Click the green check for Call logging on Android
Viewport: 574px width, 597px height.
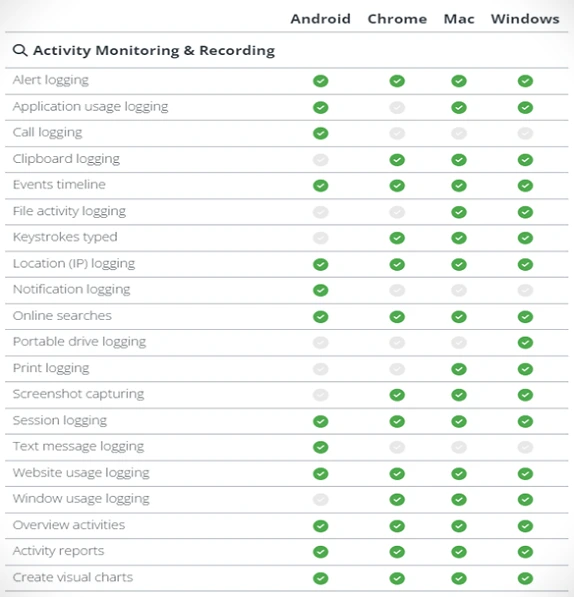coord(320,134)
